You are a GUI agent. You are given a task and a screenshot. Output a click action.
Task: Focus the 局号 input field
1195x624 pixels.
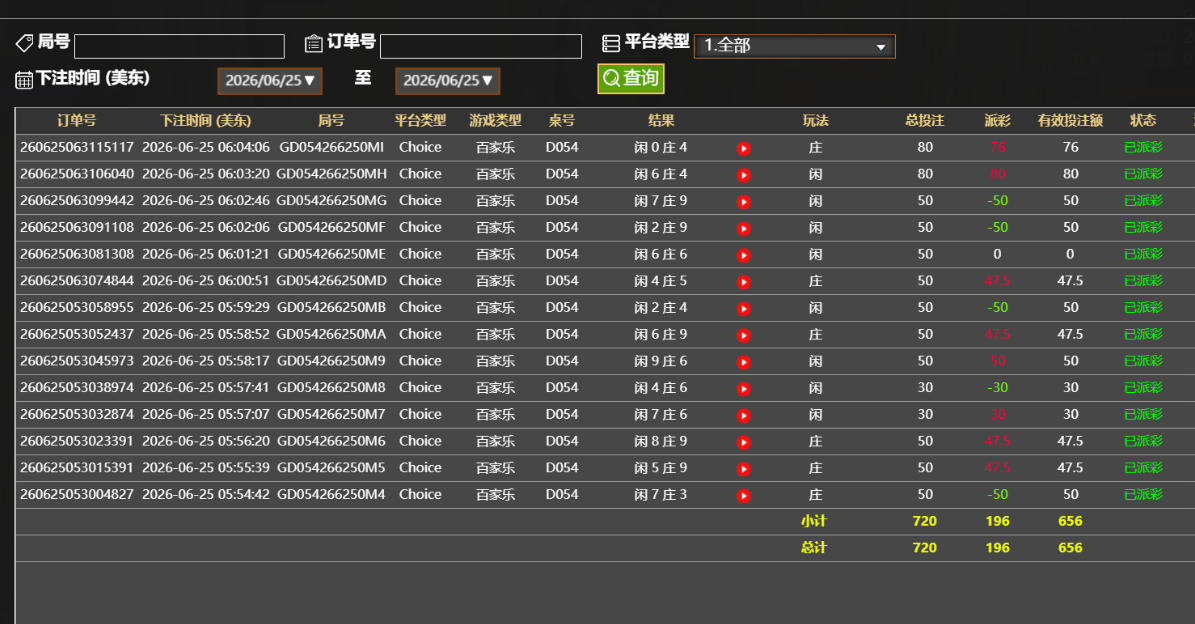[x=179, y=46]
